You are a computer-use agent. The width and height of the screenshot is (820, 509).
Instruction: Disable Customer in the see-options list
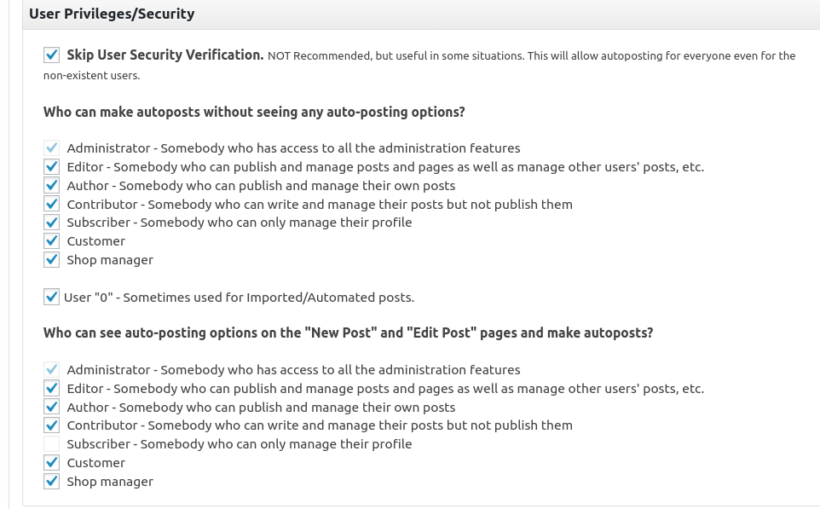(54, 463)
